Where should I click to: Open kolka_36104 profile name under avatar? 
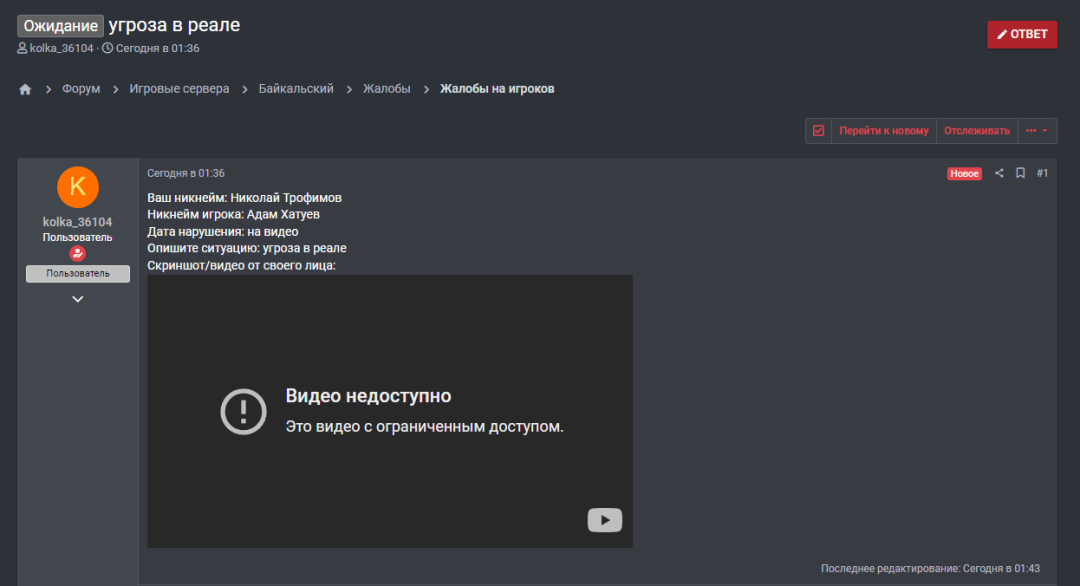point(77,222)
